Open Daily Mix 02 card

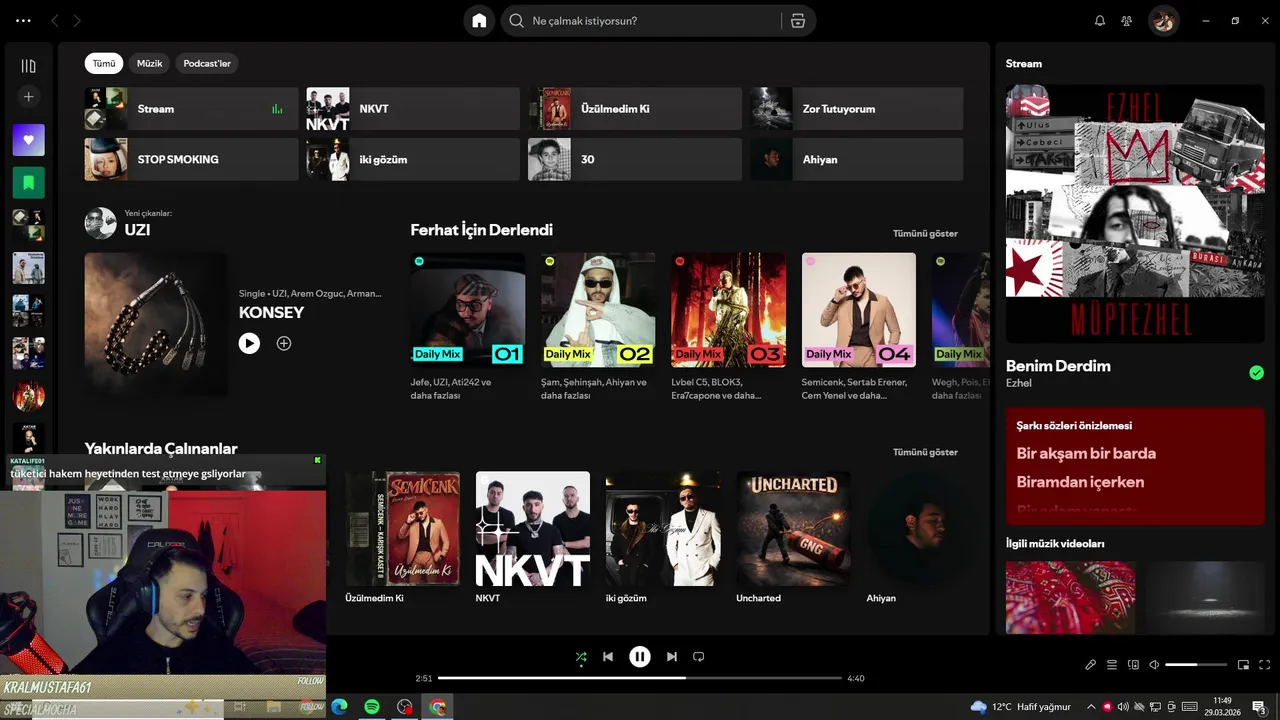click(598, 328)
